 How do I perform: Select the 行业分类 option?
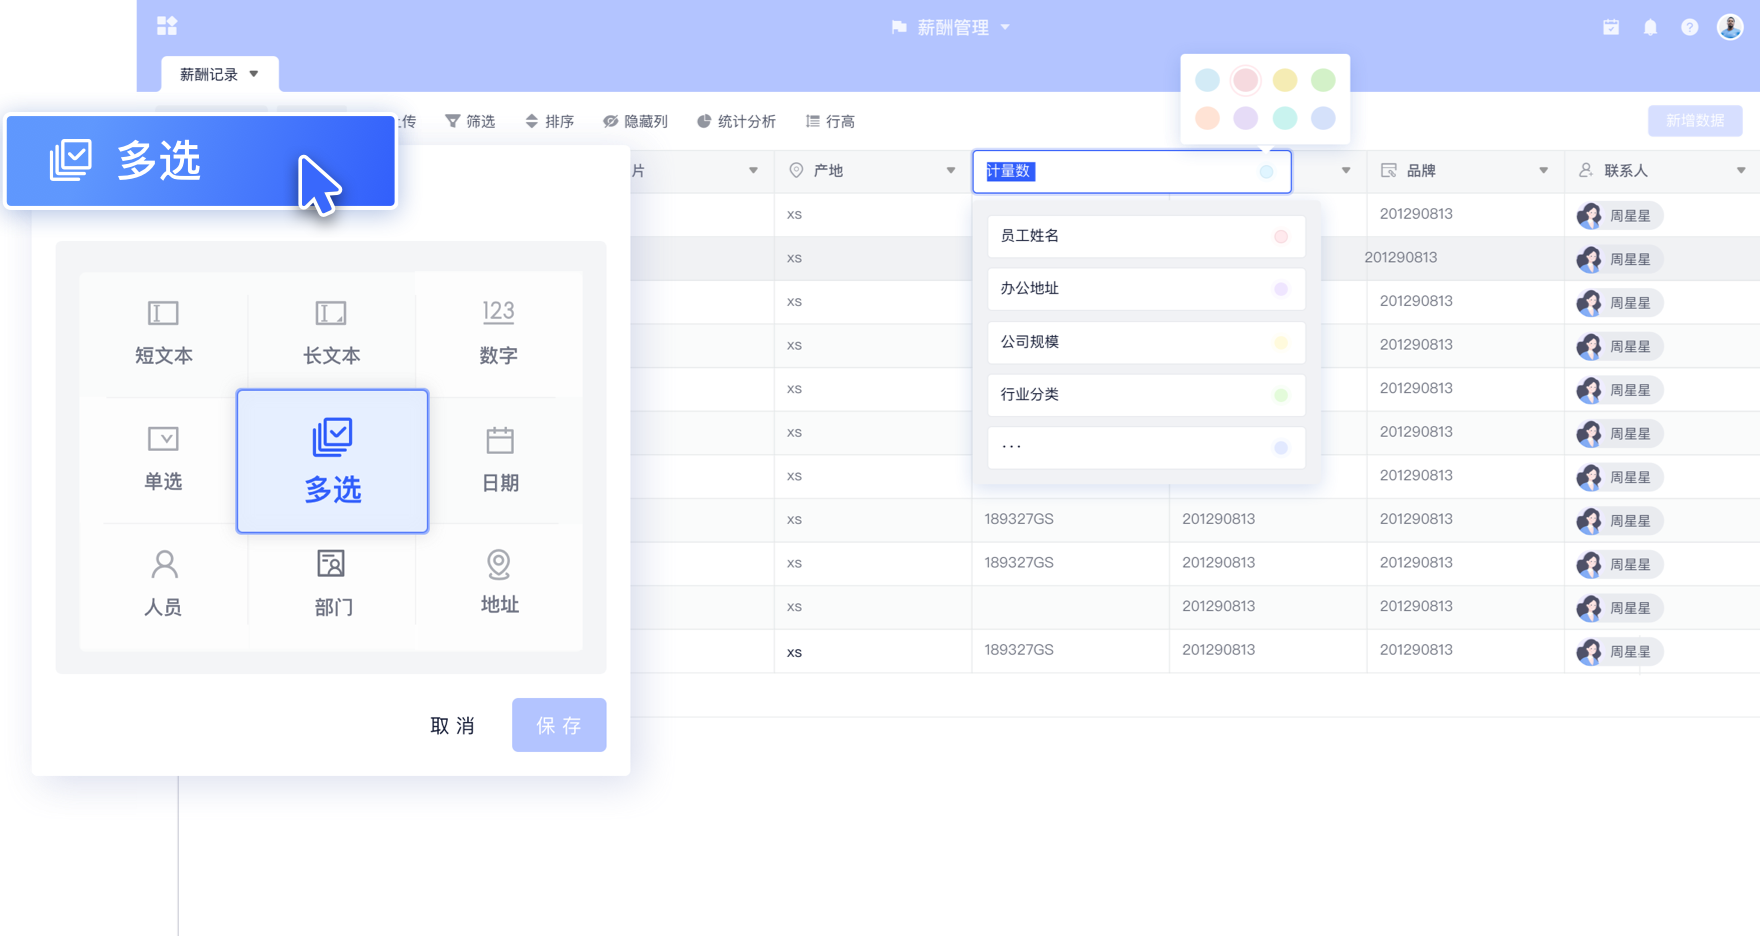click(x=1146, y=395)
